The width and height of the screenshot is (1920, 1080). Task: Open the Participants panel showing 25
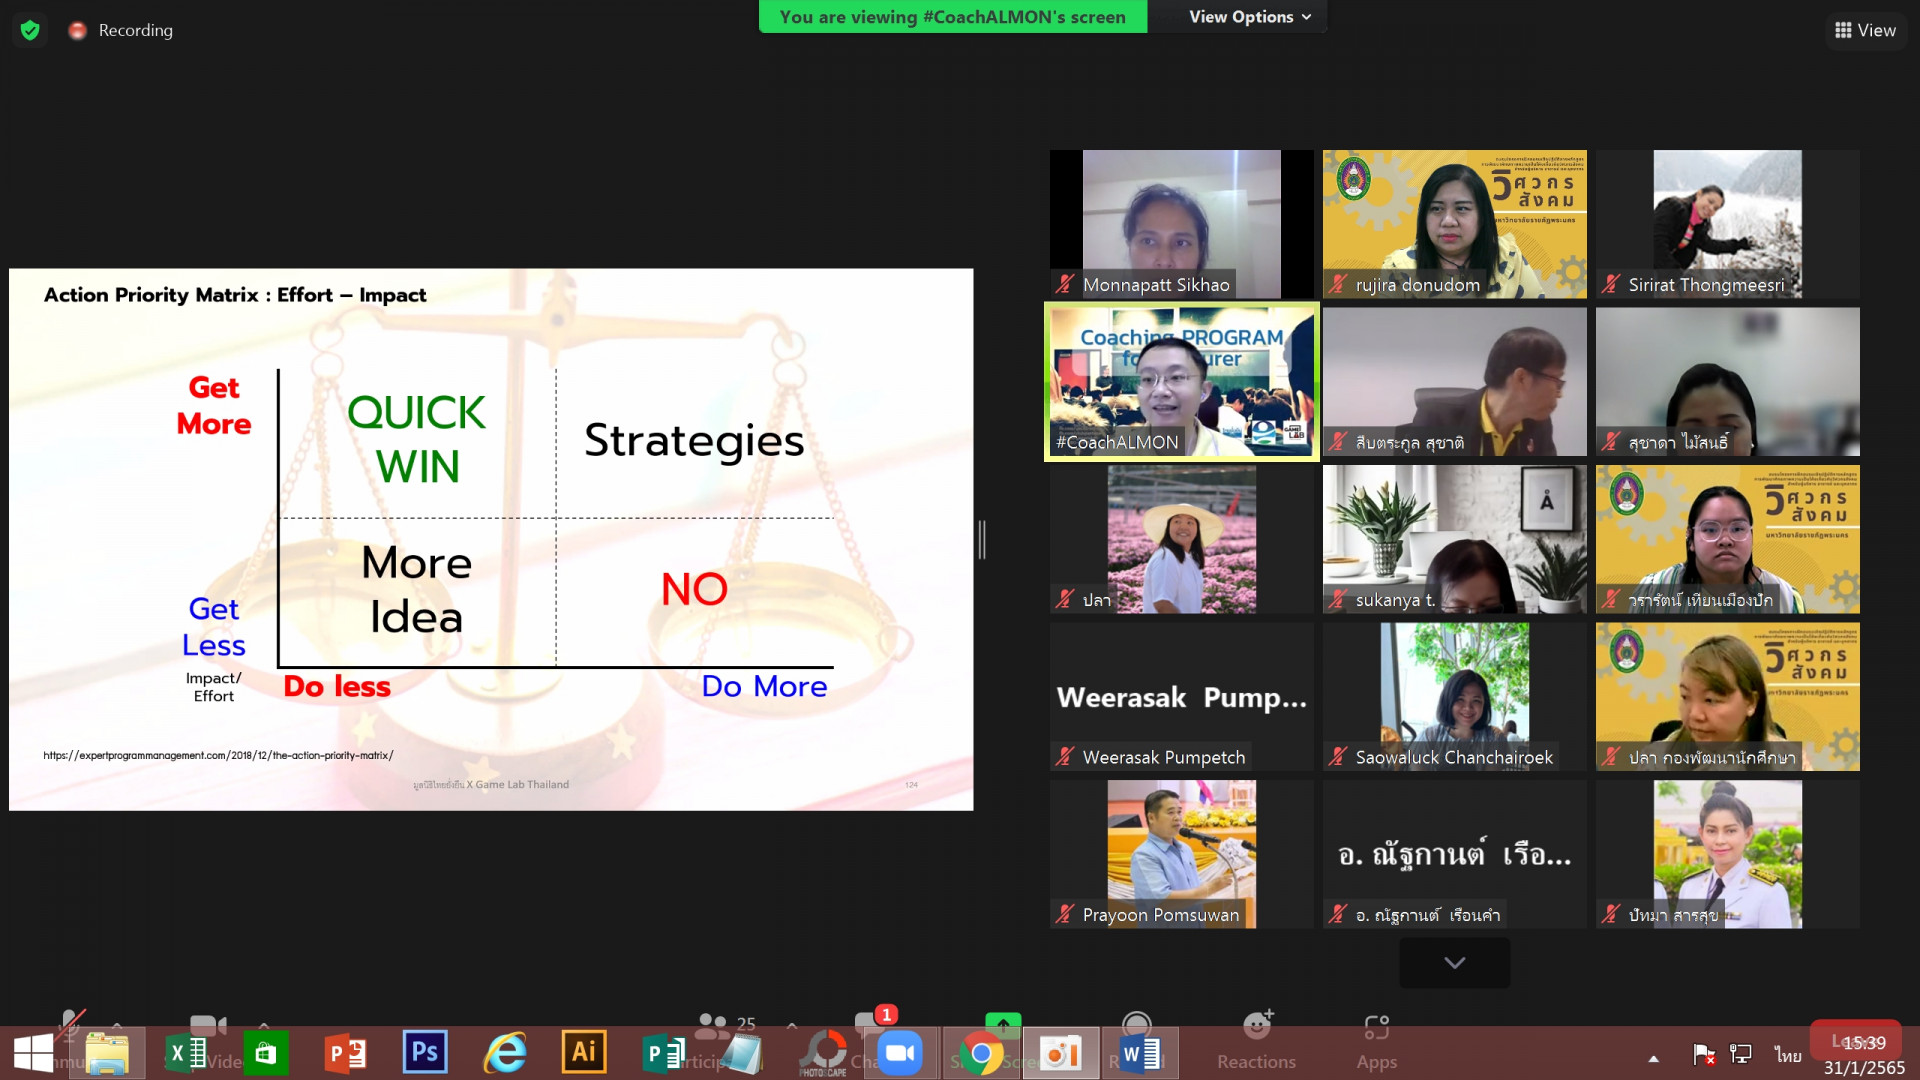click(x=726, y=1024)
